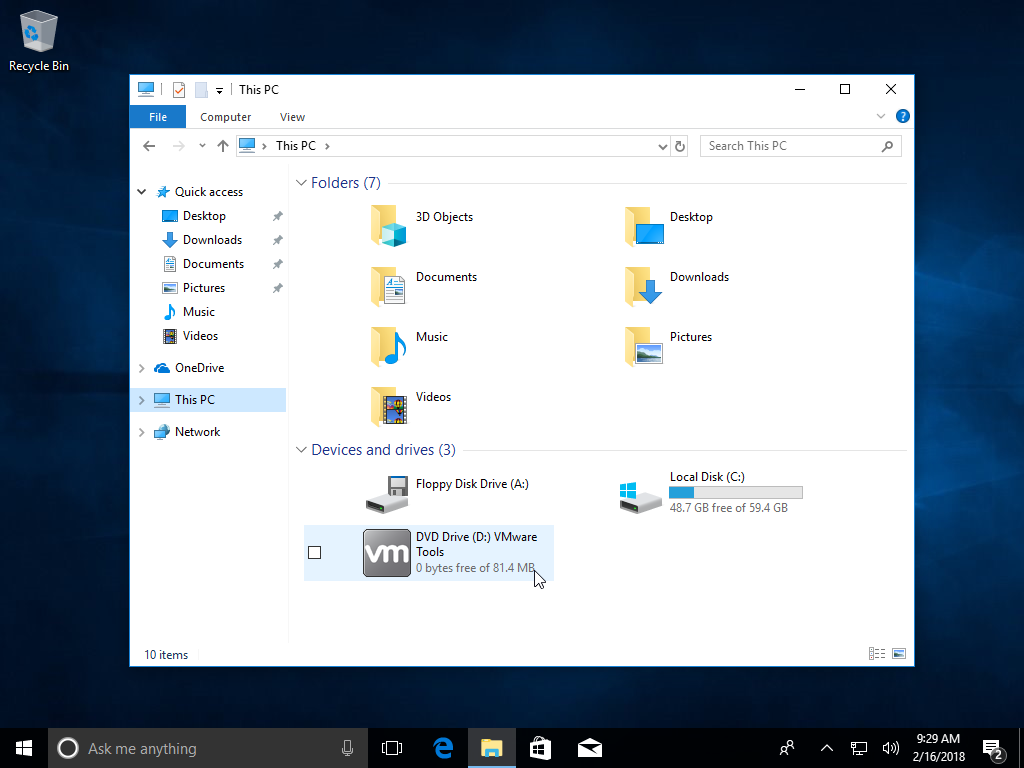Collapse the Devices and drives group
This screenshot has width=1024, height=768.
point(301,450)
